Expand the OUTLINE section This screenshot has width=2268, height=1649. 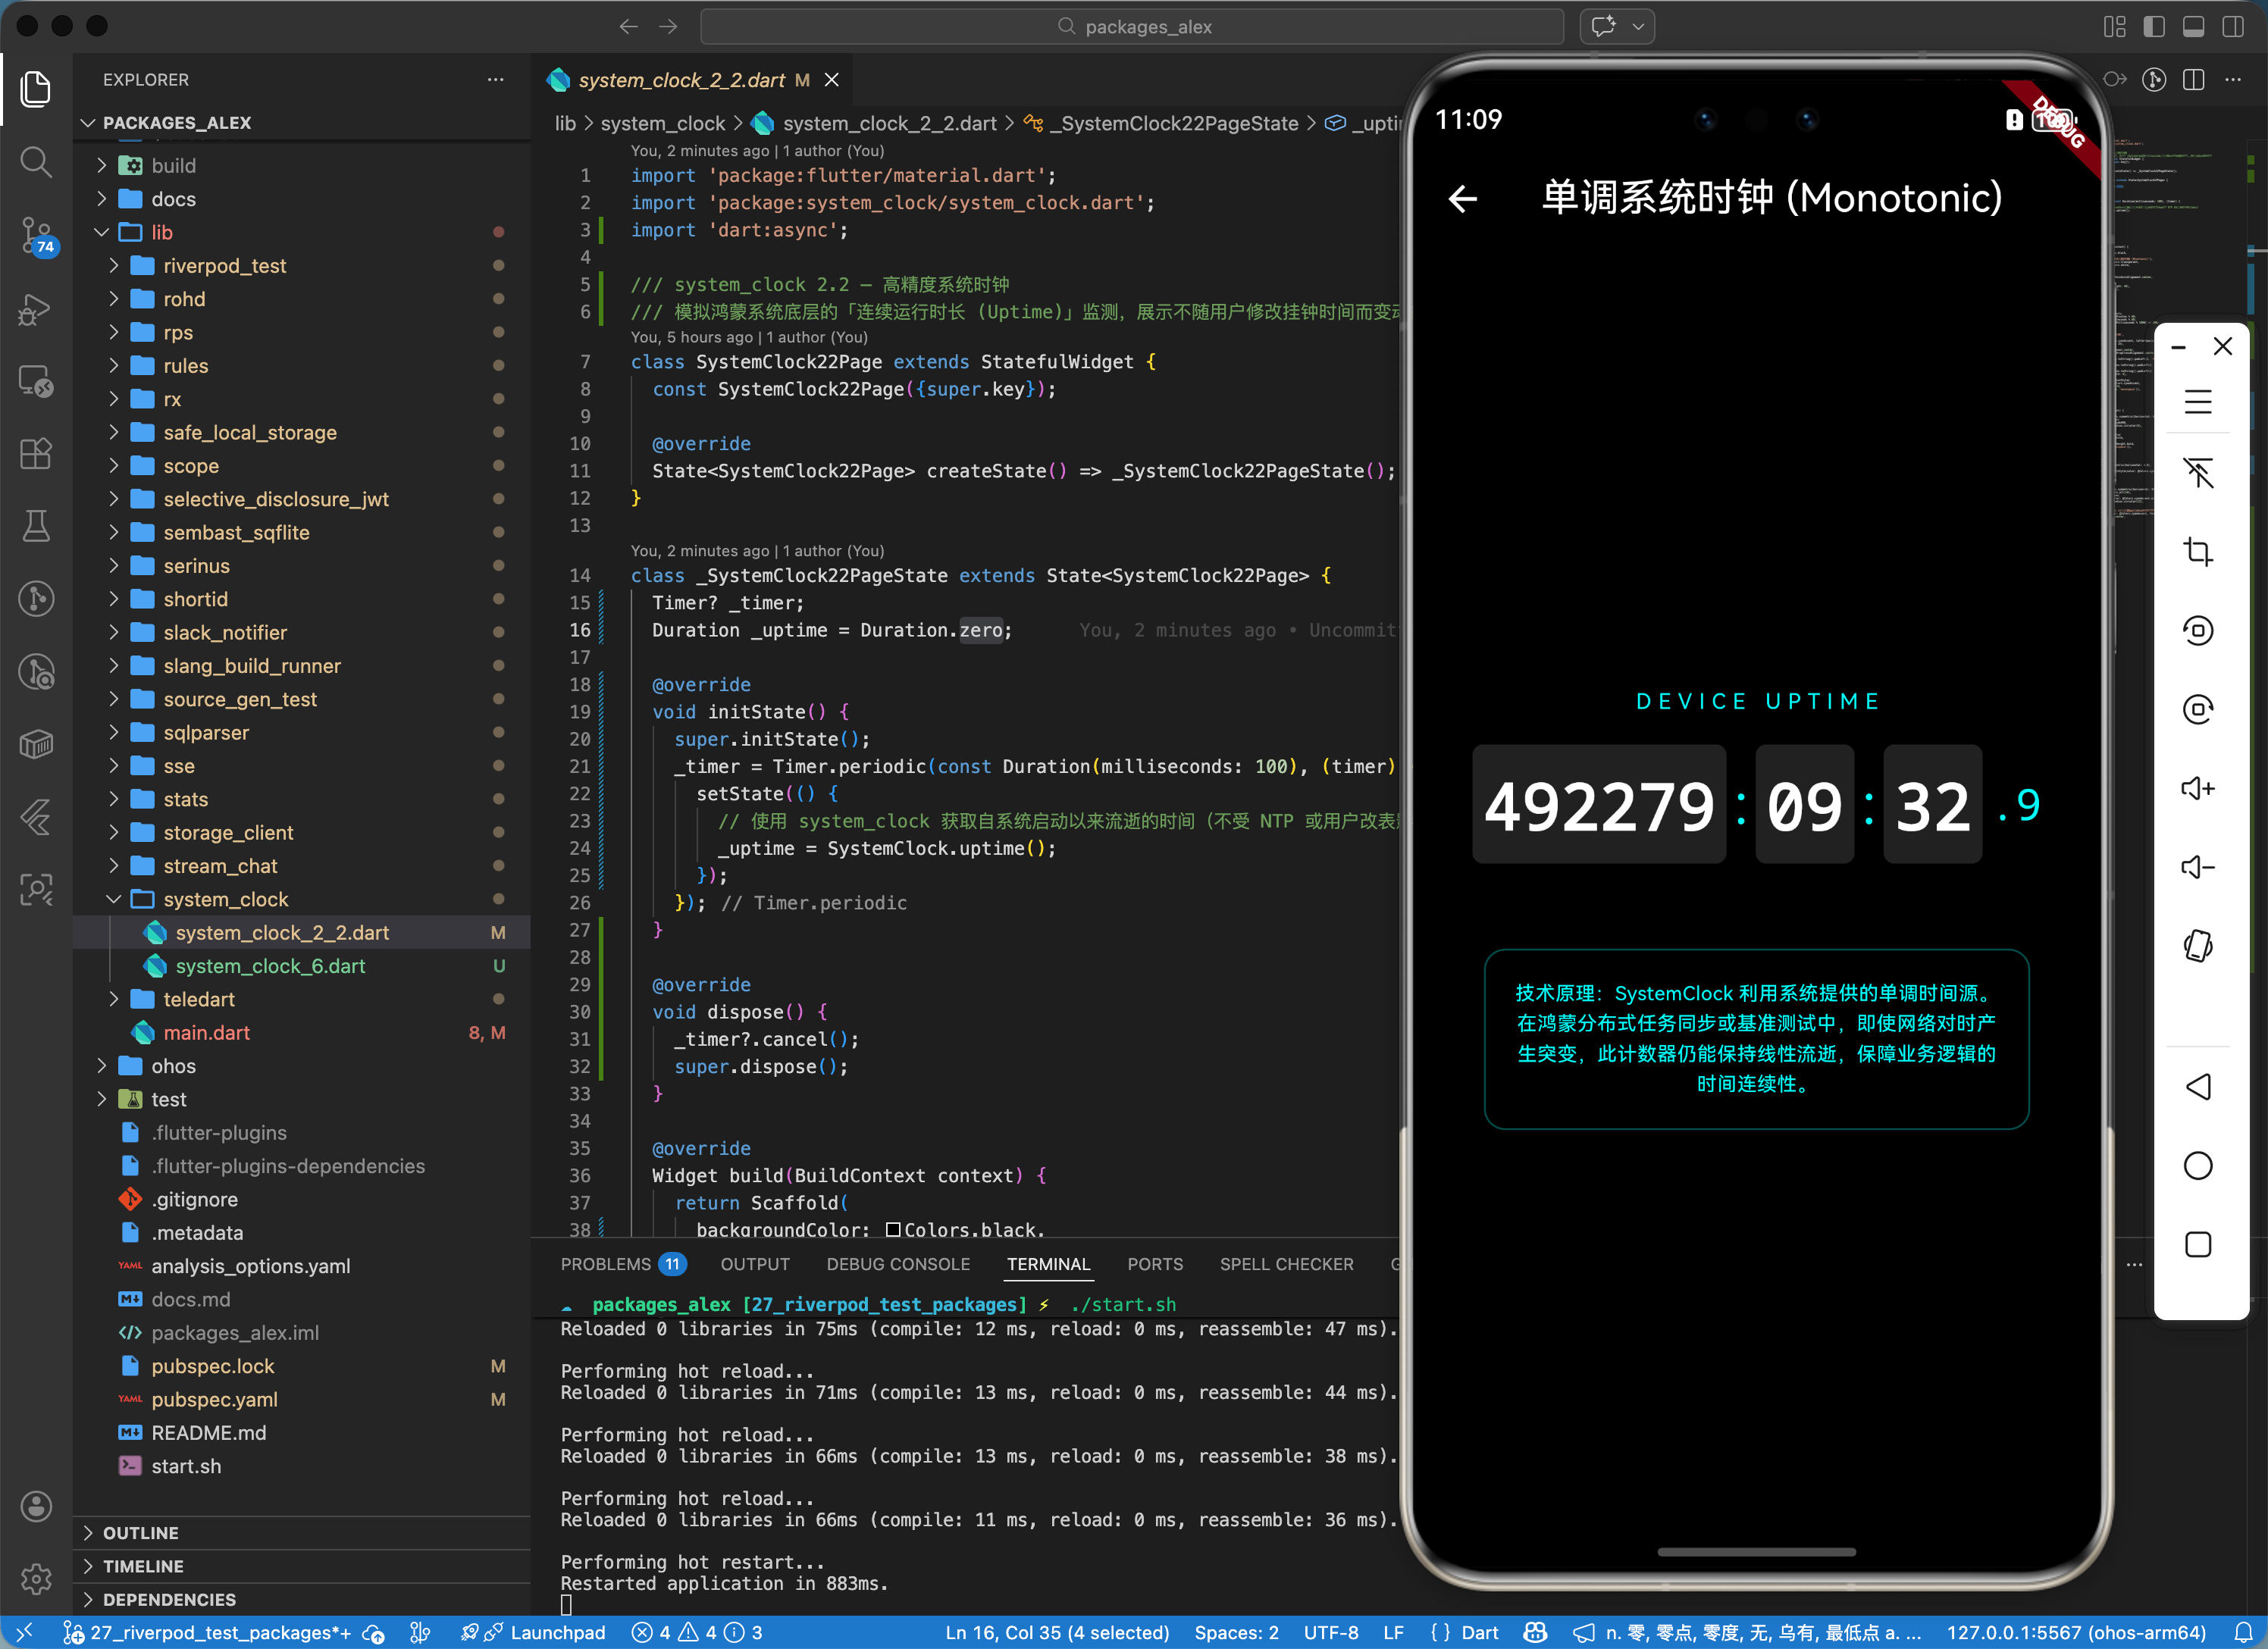(x=140, y=1532)
